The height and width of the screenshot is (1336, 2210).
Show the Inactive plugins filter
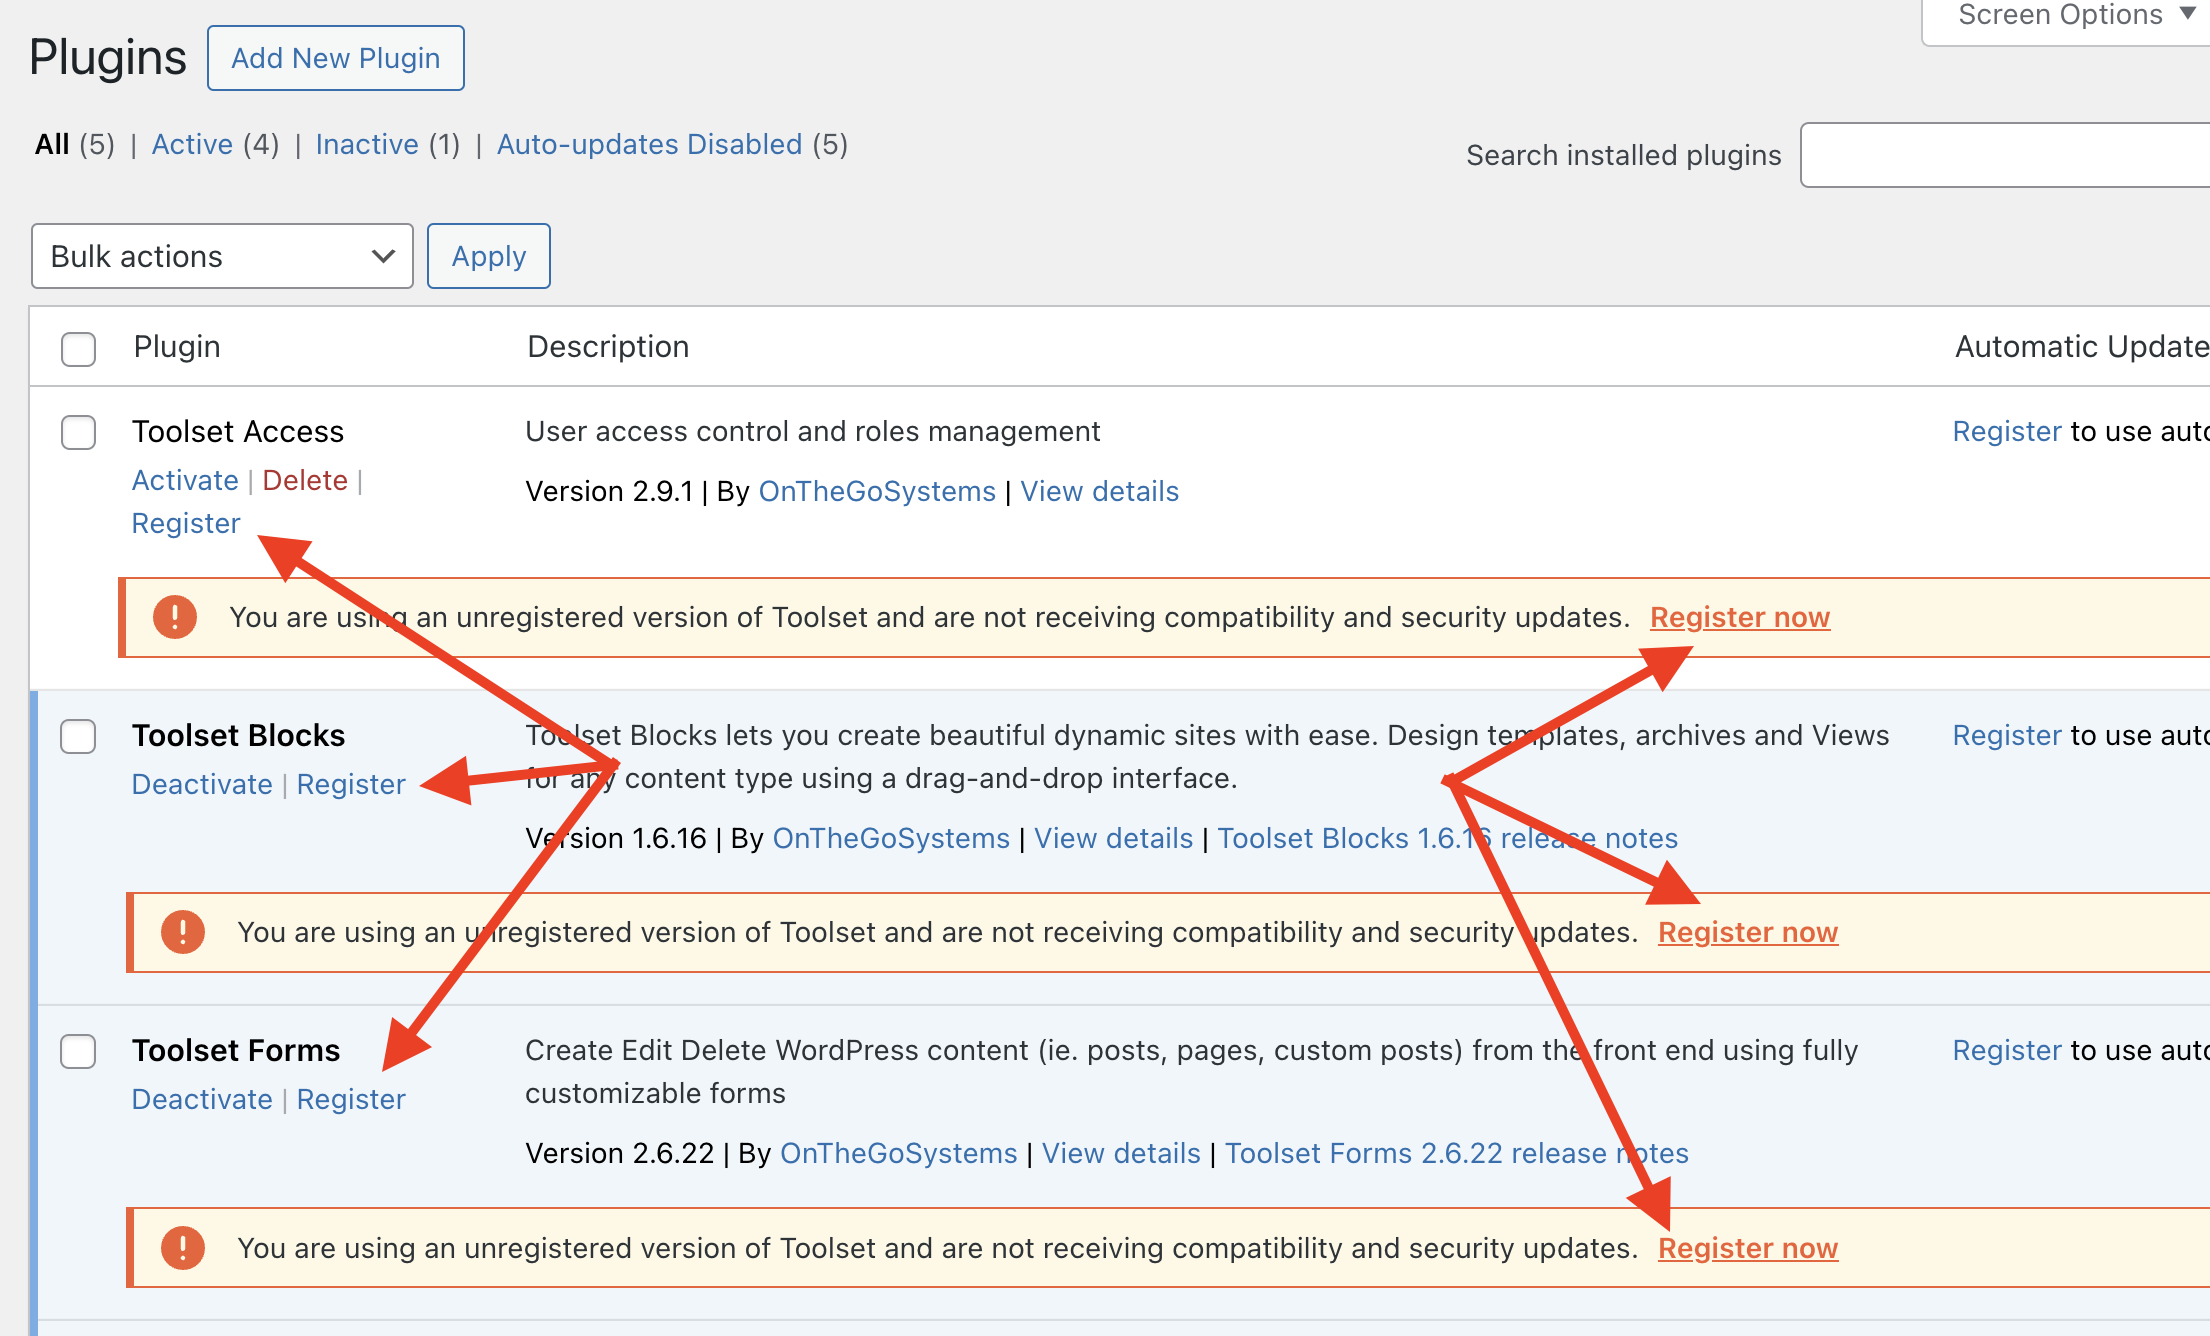[367, 145]
